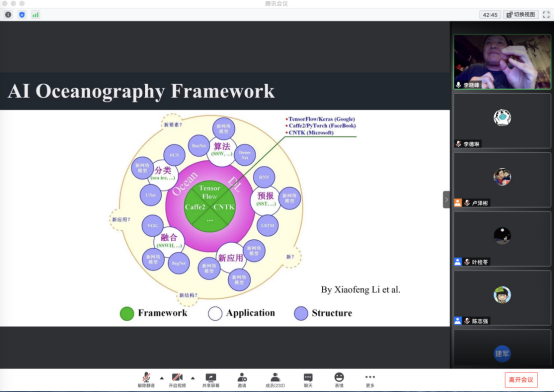Click the meeting info icon
The width and height of the screenshot is (554, 392).
(x=8, y=14)
